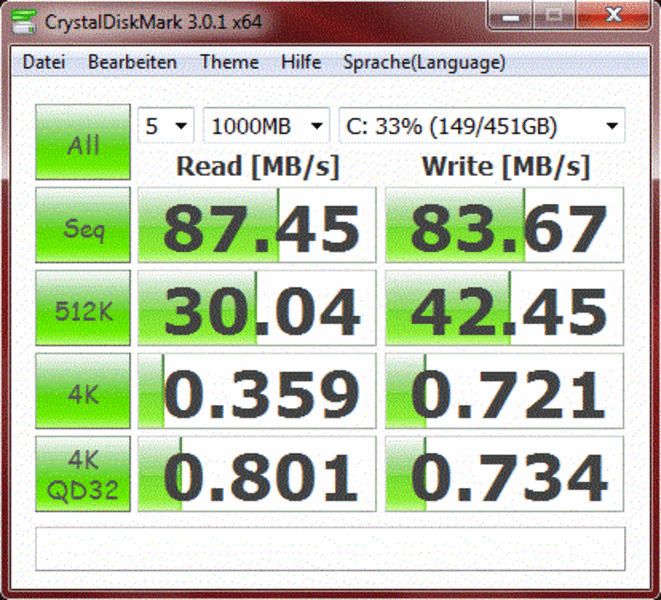Open the Bearbeiten menu
This screenshot has height=600, width=661.
point(132,62)
